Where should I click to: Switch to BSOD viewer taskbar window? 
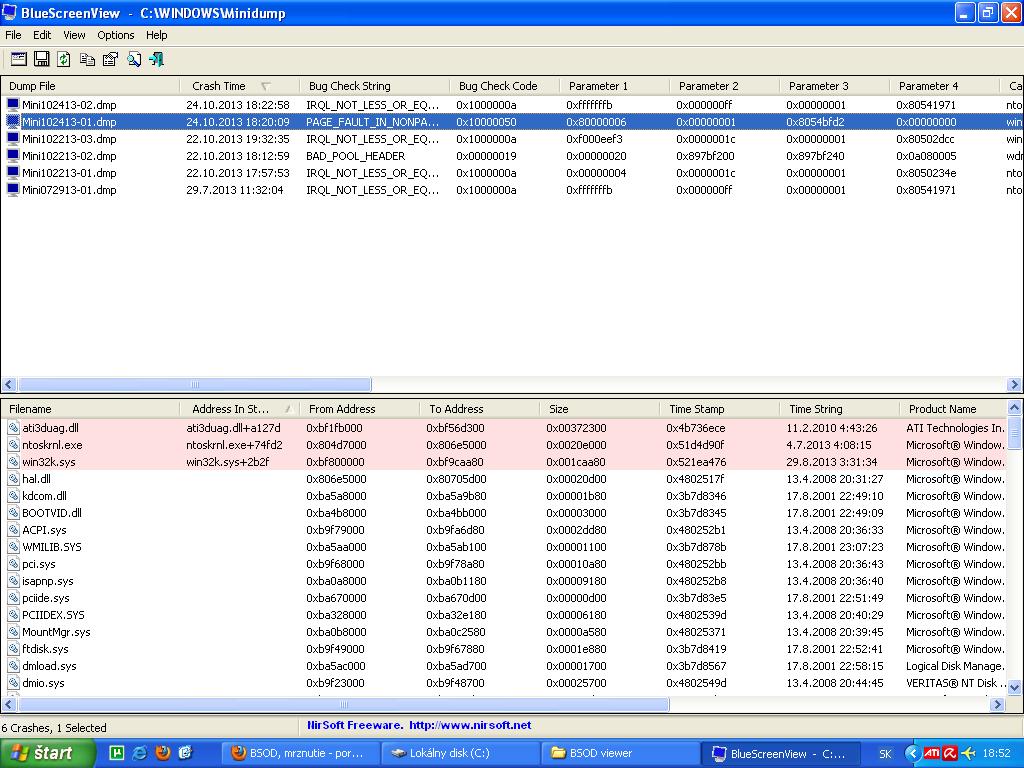(x=600, y=753)
